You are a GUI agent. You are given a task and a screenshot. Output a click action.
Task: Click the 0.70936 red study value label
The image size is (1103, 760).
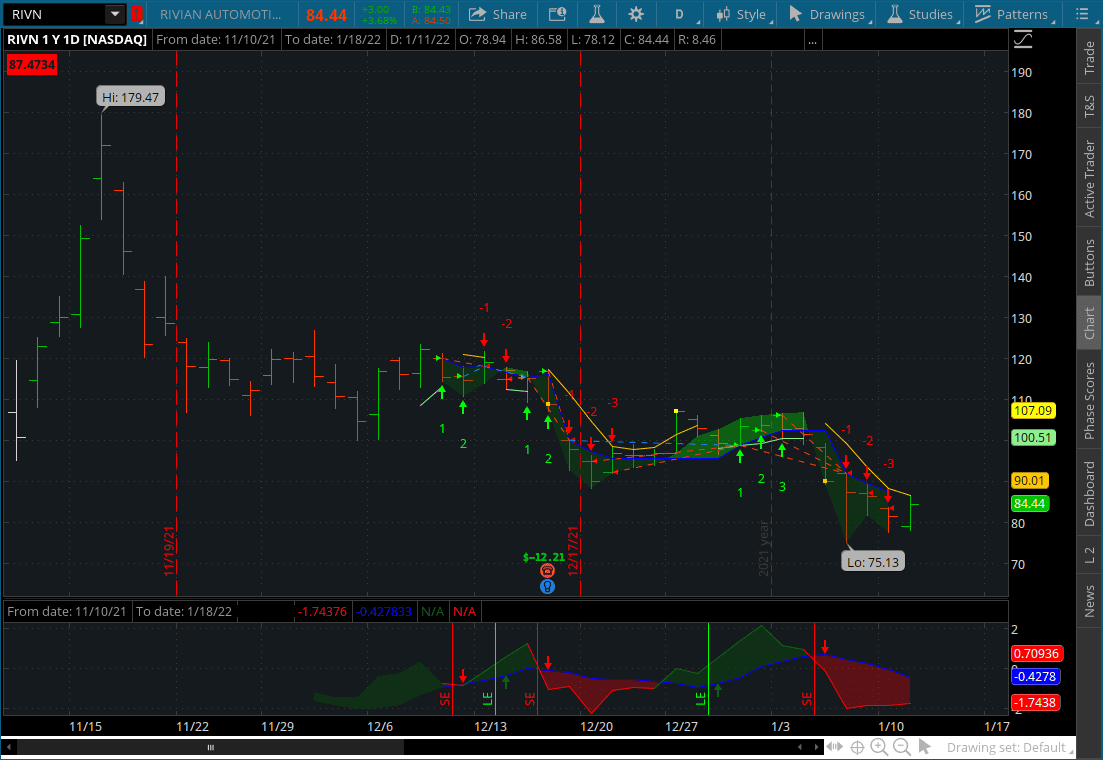click(1036, 654)
